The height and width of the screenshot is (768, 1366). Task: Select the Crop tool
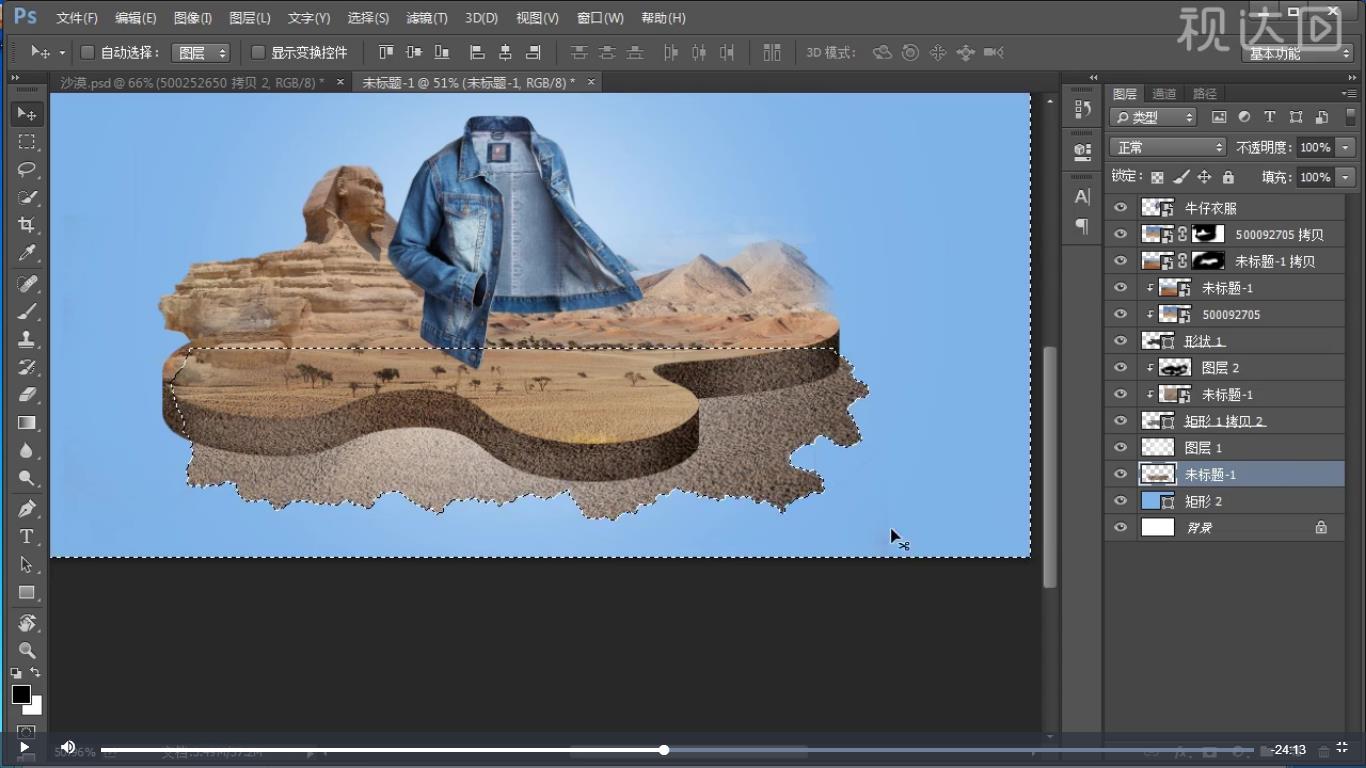pyautogui.click(x=27, y=225)
